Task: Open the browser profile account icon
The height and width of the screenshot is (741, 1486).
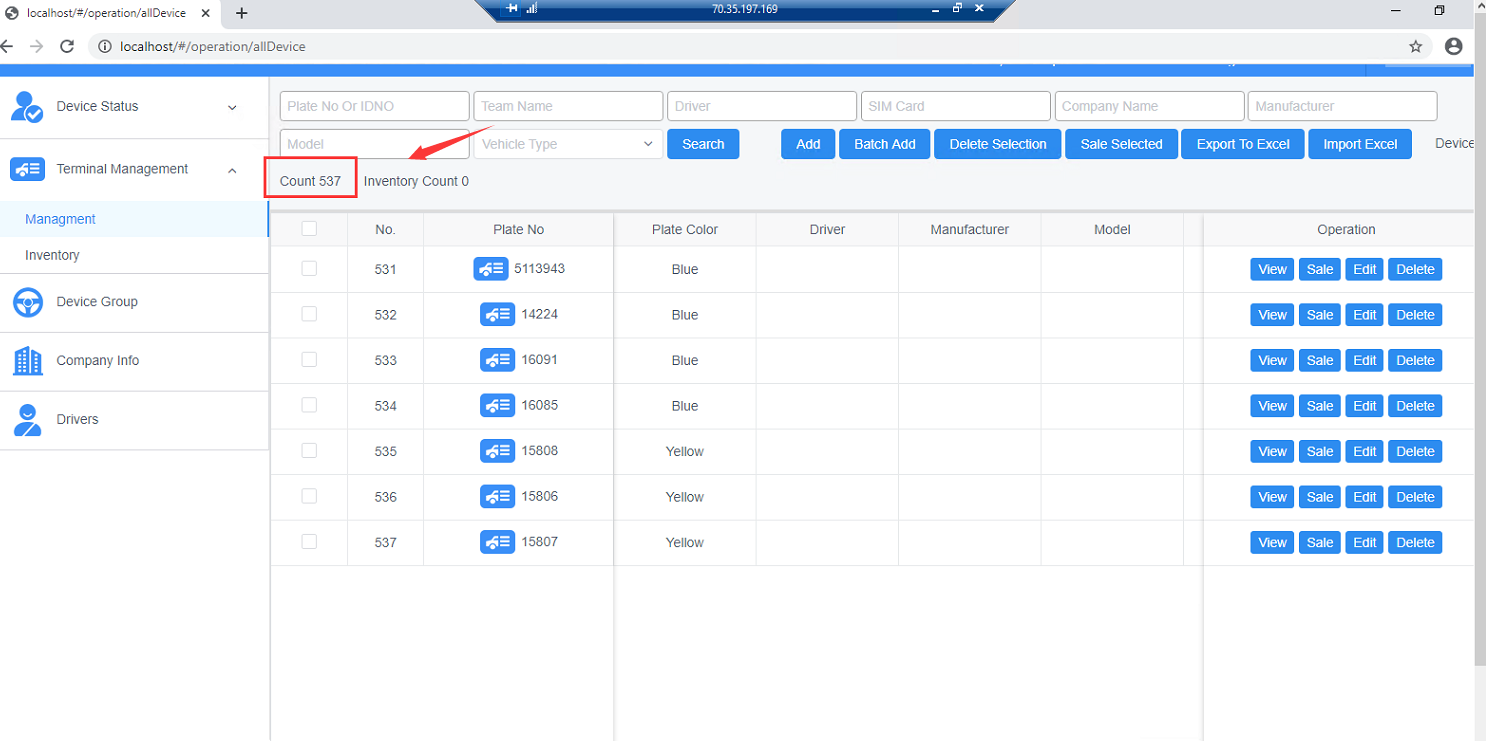Action: [1454, 46]
